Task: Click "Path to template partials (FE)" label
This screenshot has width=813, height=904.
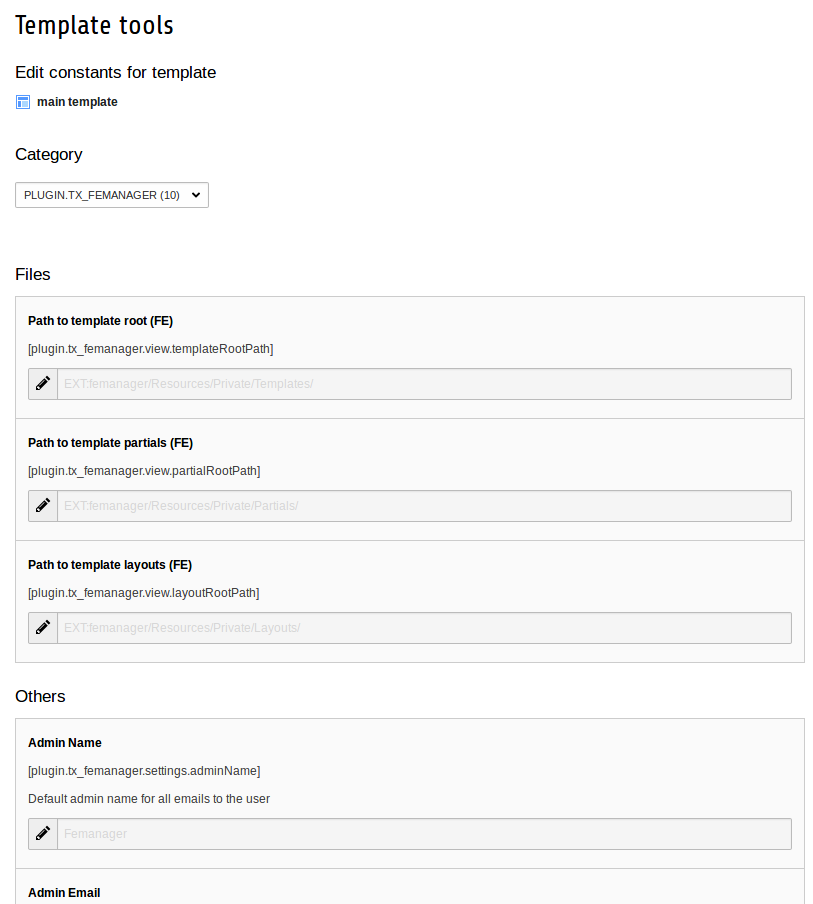Action: coord(110,443)
